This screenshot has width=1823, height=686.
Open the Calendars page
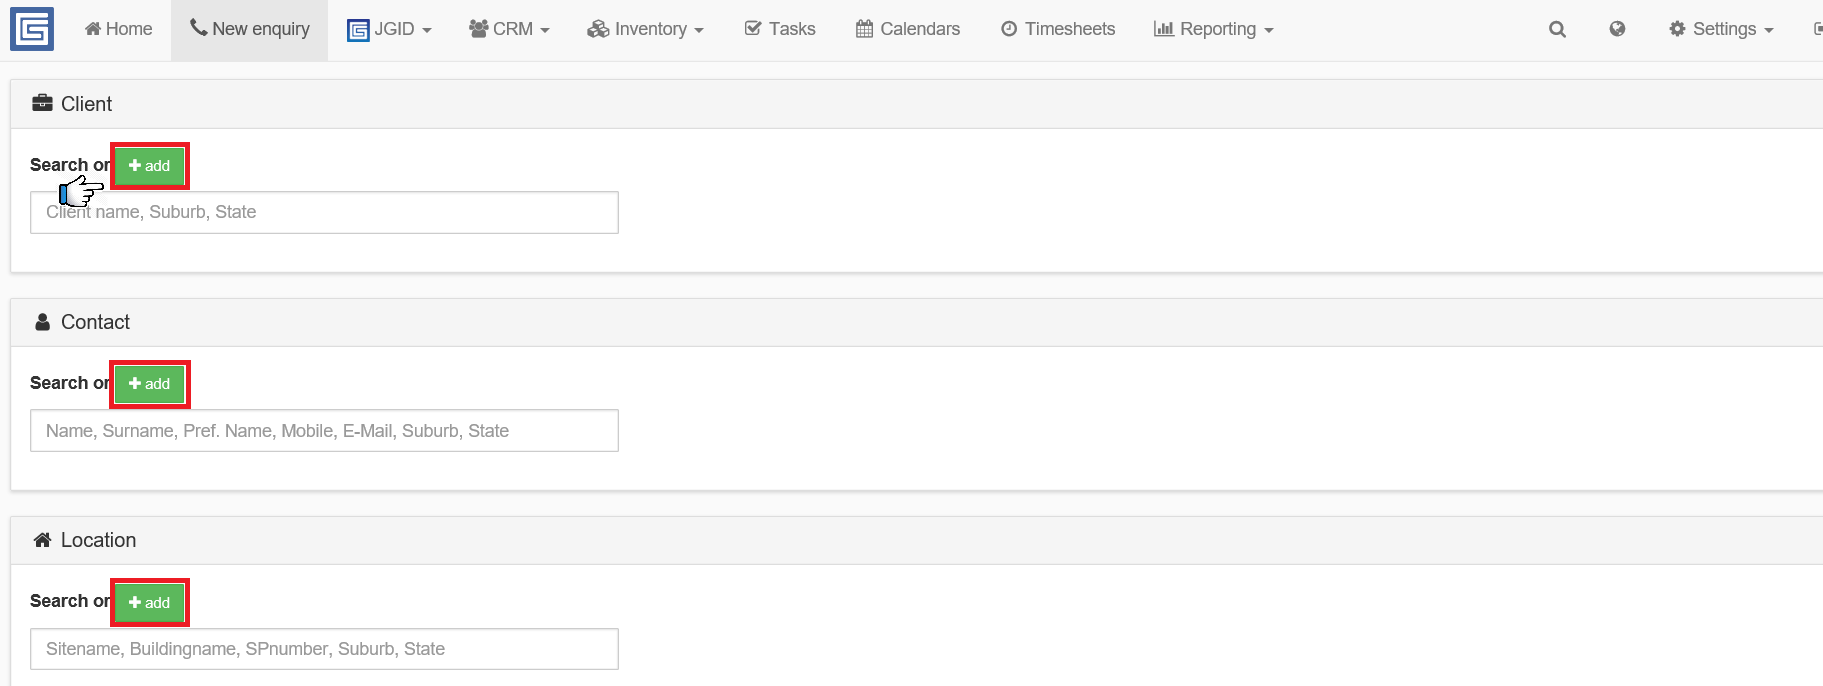point(908,29)
